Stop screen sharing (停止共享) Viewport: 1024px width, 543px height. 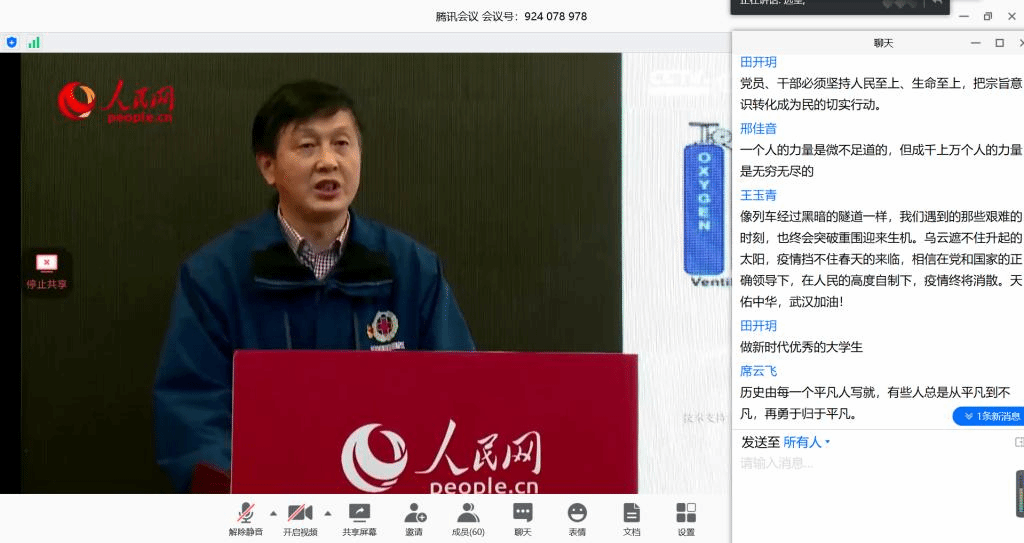47,271
